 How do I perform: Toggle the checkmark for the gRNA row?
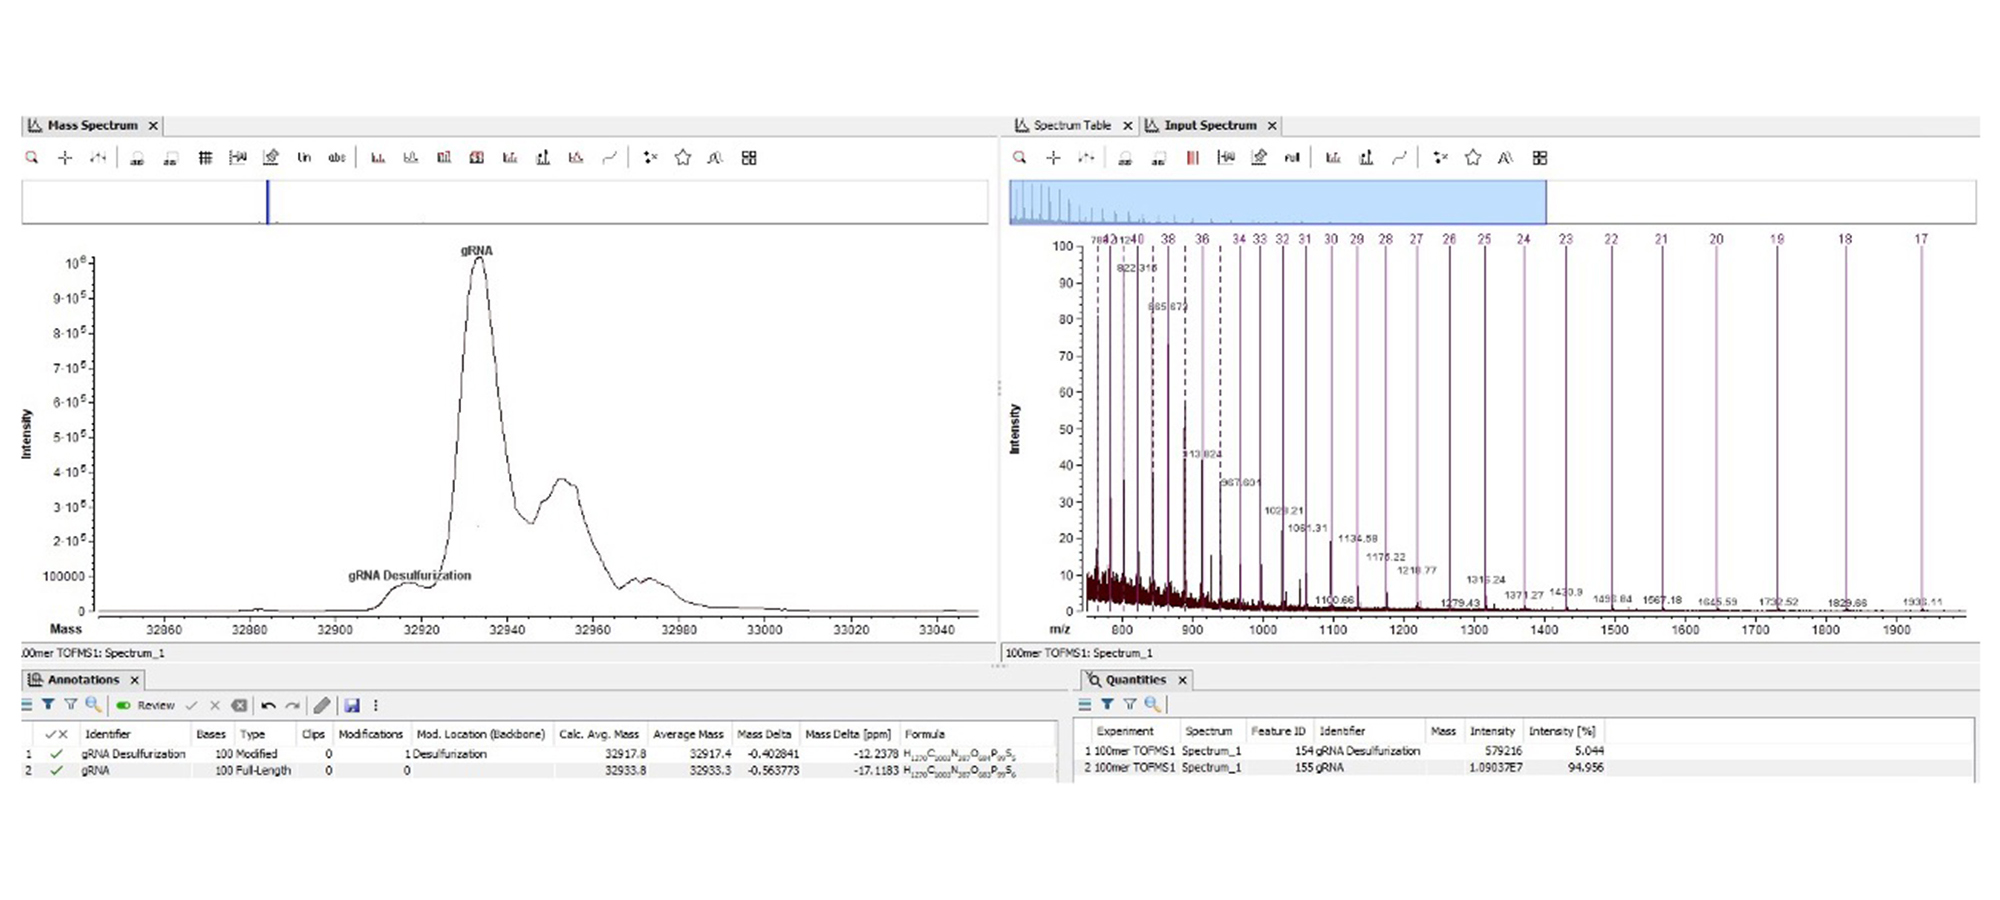57,771
